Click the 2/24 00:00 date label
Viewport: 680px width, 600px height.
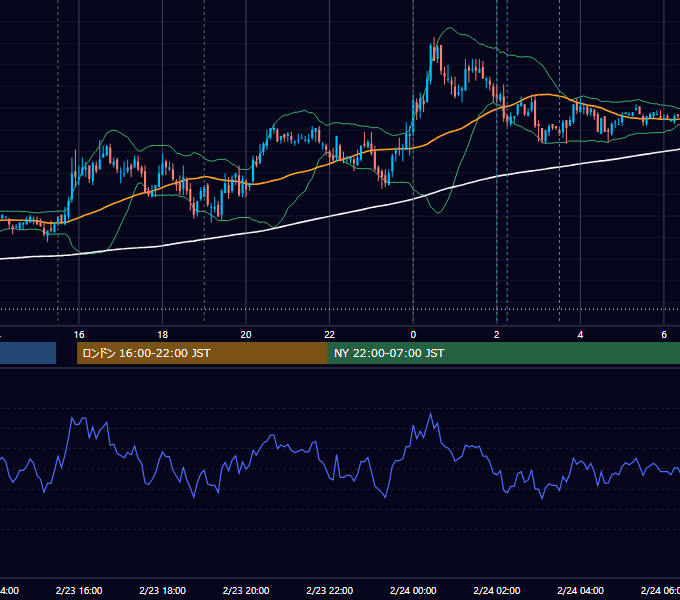[x=413, y=590]
